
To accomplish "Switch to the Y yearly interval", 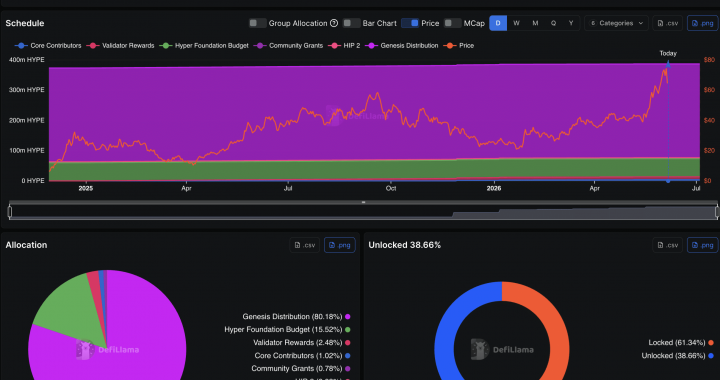I will pos(571,23).
